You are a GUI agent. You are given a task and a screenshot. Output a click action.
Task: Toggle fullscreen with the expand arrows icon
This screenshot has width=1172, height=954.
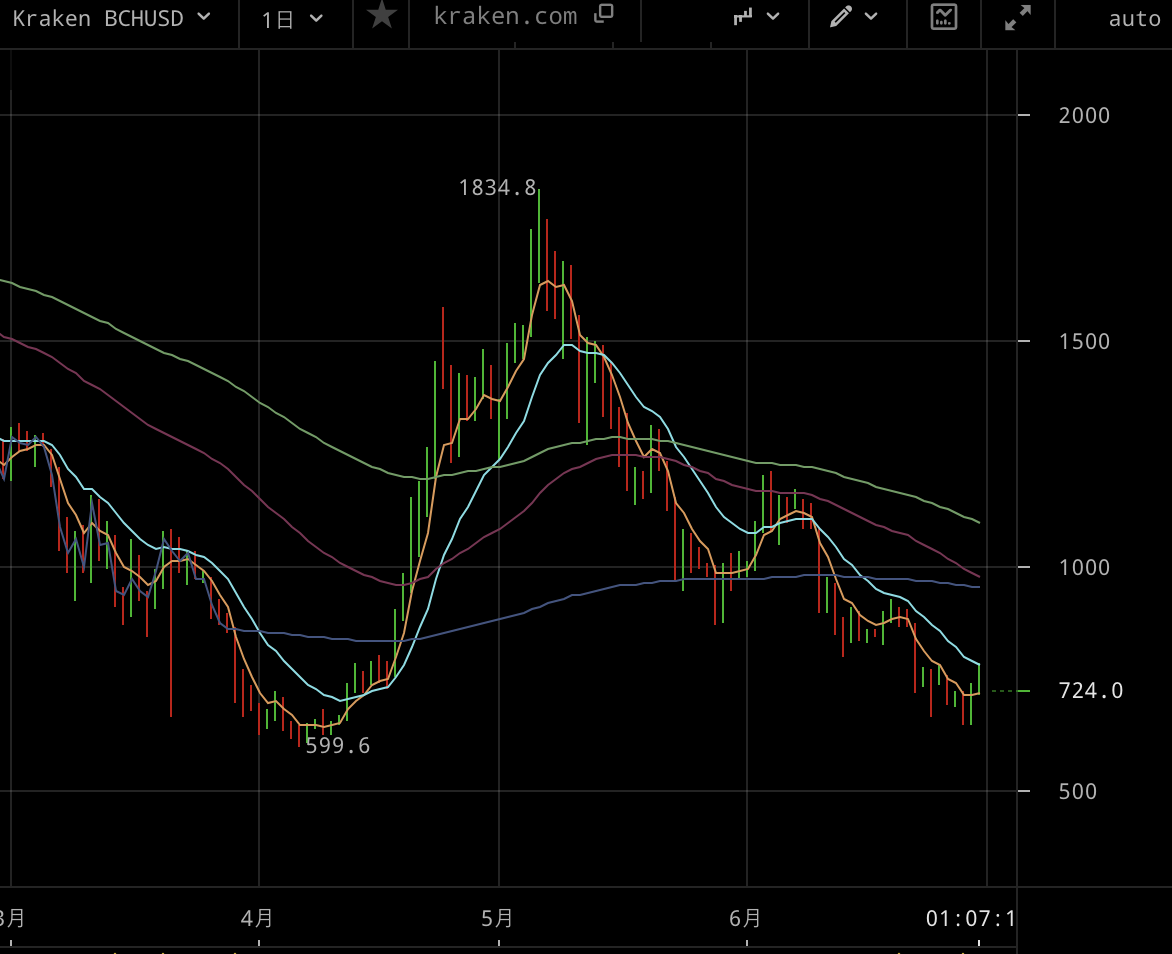[1017, 17]
